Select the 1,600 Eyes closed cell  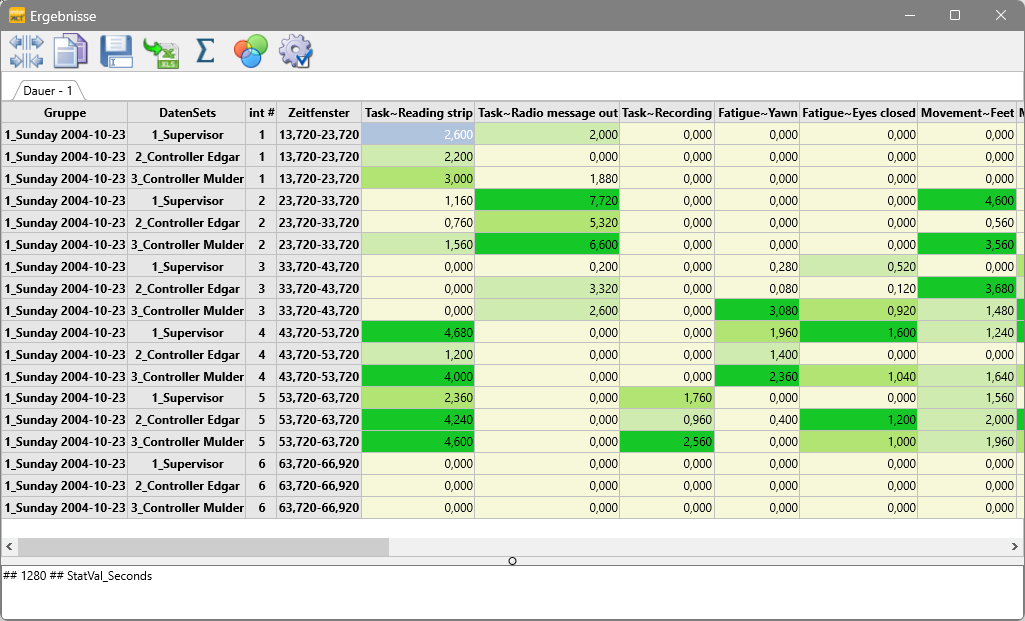click(x=859, y=333)
